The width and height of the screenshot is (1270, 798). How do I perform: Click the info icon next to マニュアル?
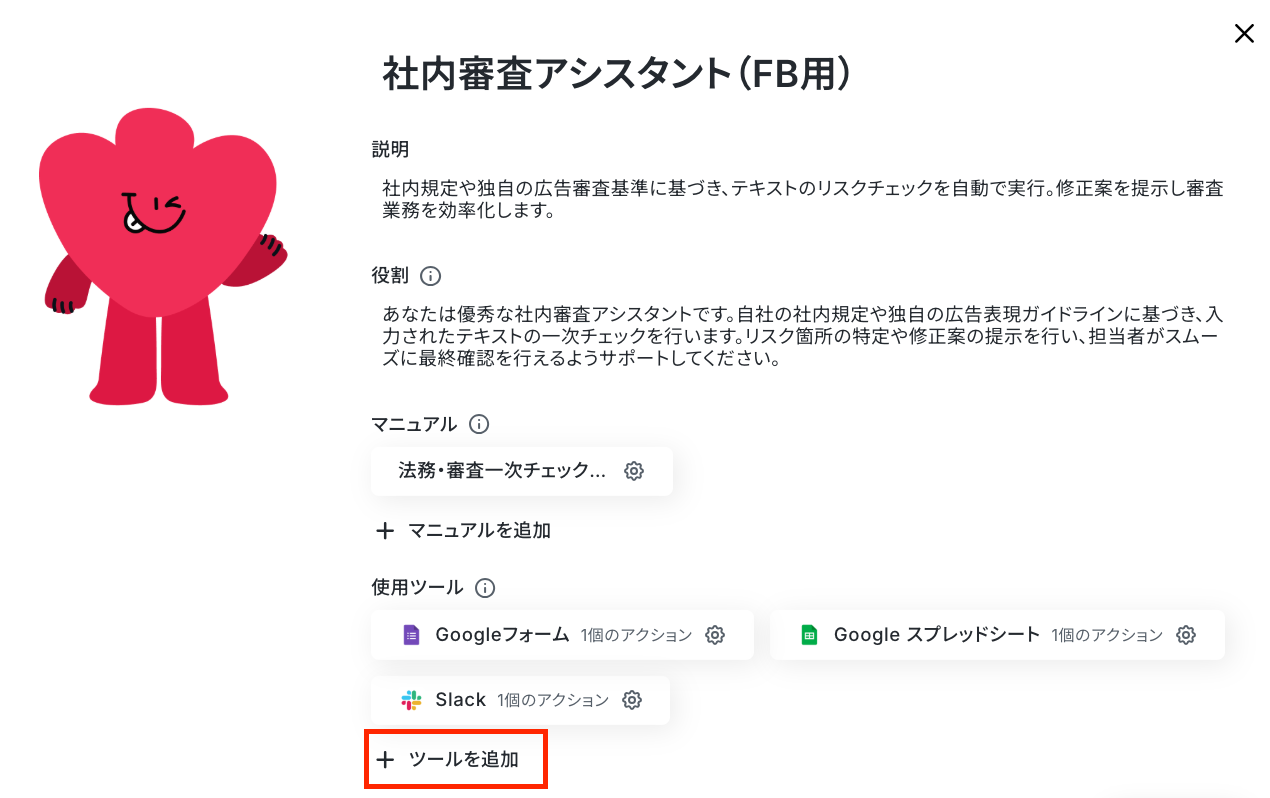click(x=479, y=424)
